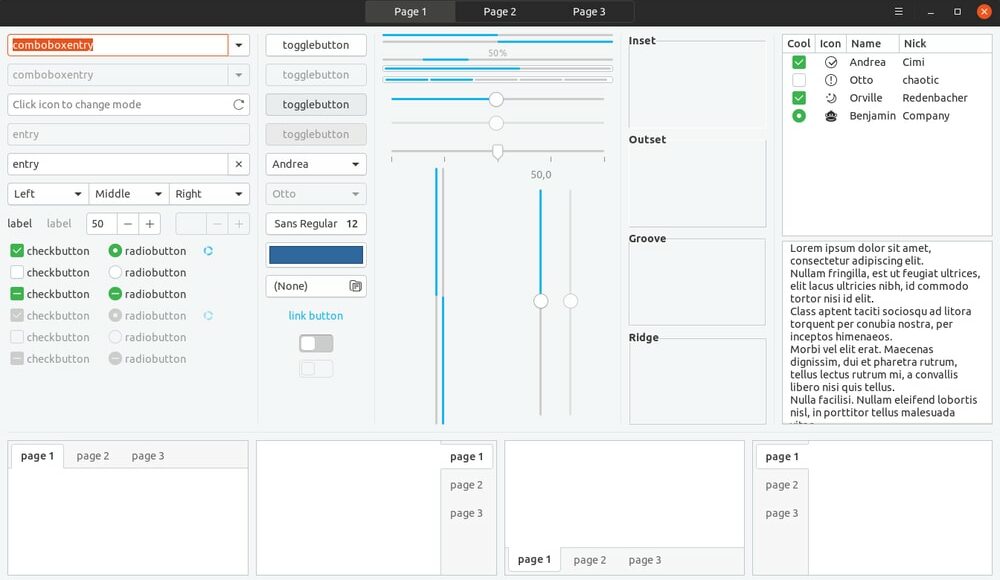Toggle the Cool checkbox for Otto

tap(798, 80)
